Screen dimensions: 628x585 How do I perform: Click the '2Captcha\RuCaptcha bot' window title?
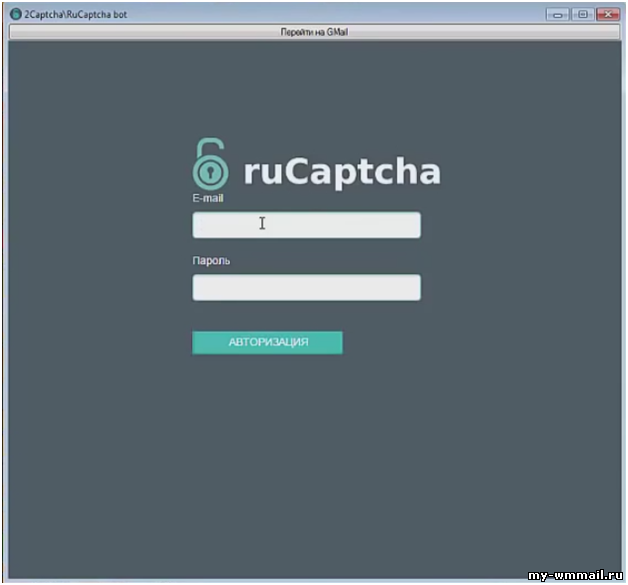point(76,15)
